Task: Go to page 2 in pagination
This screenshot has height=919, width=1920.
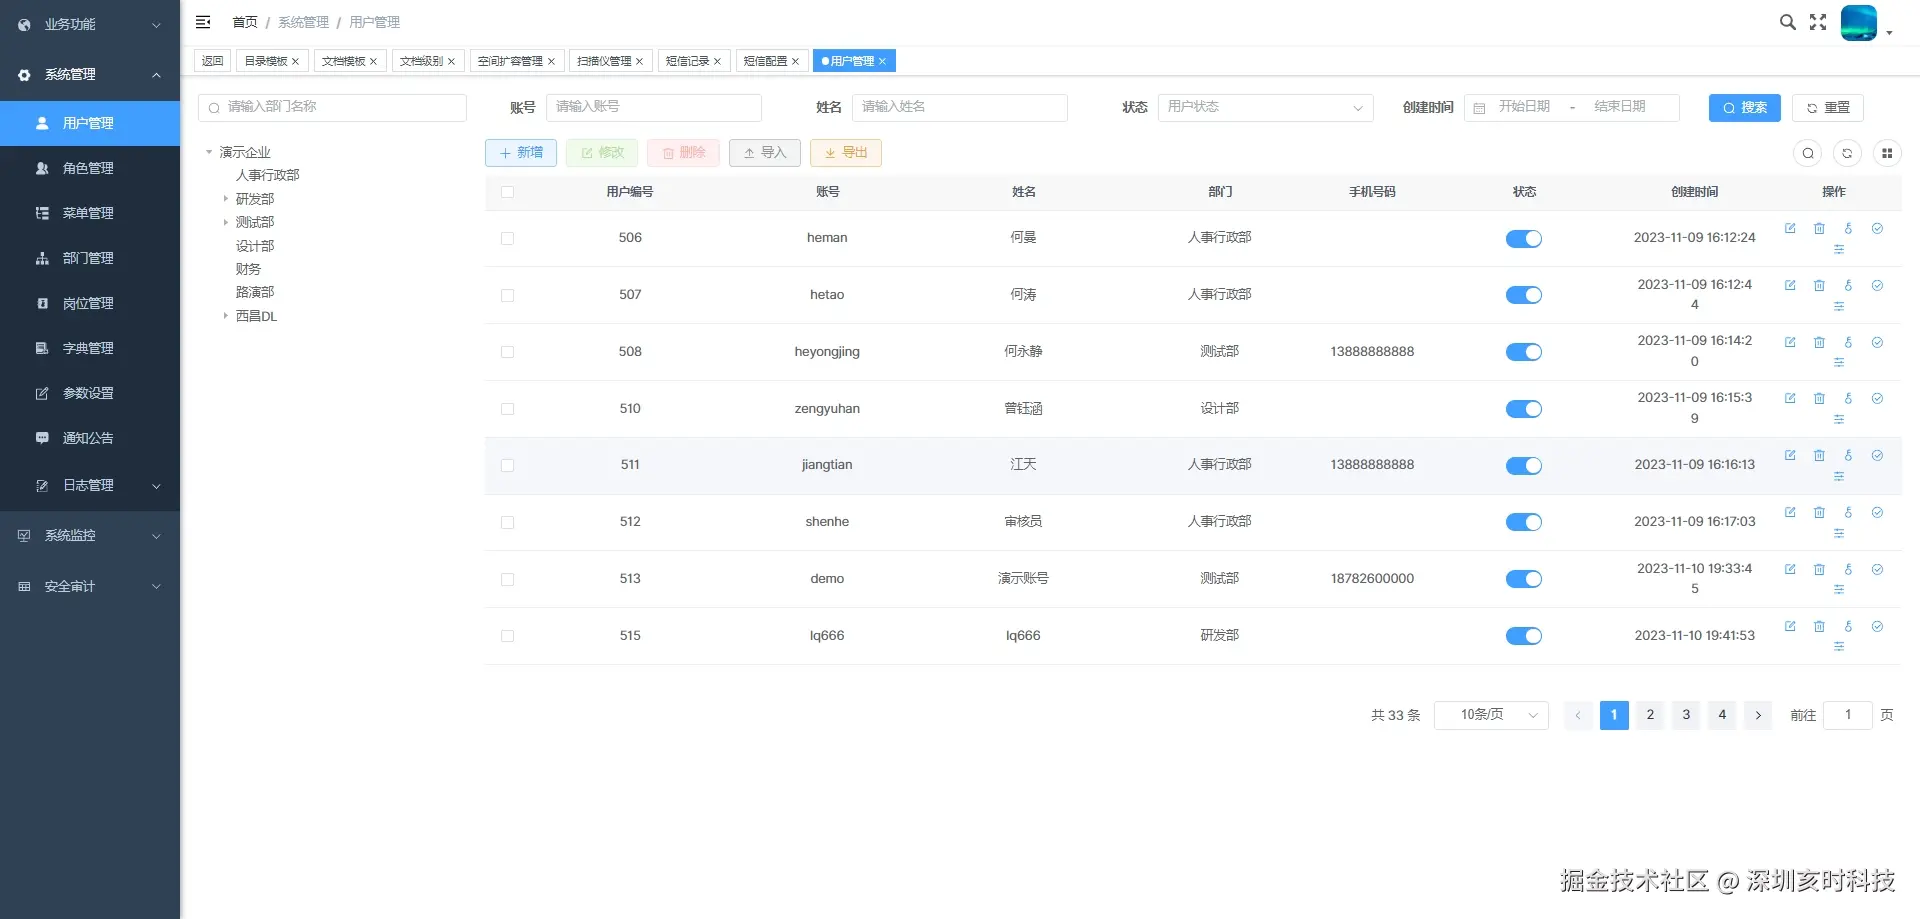Action: click(x=1650, y=715)
